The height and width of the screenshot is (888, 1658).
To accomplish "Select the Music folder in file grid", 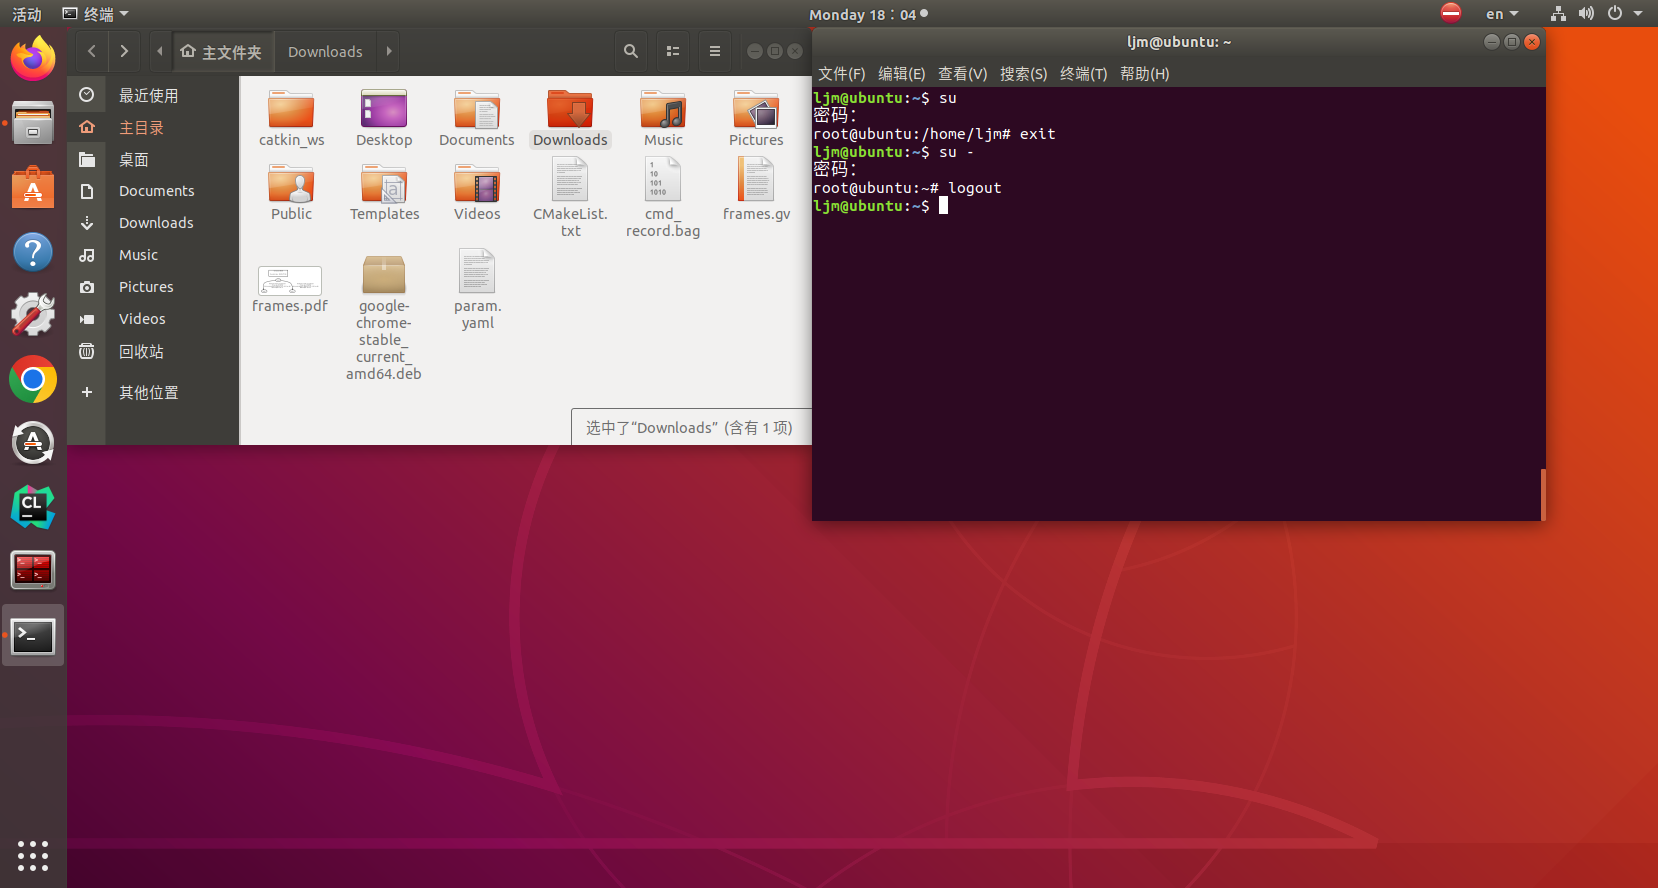I will coord(663,118).
